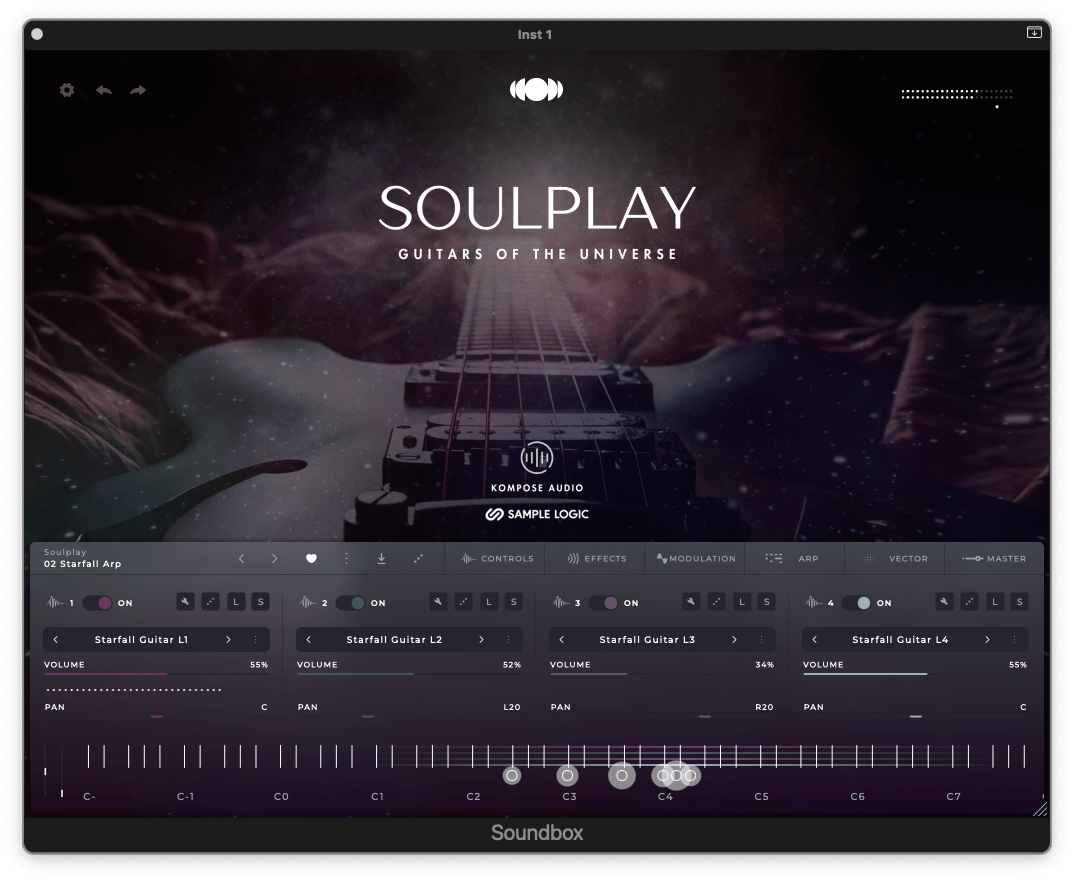The image size is (1074, 881).
Task: Randomize layer 3 with its dice icon
Action: tap(716, 602)
